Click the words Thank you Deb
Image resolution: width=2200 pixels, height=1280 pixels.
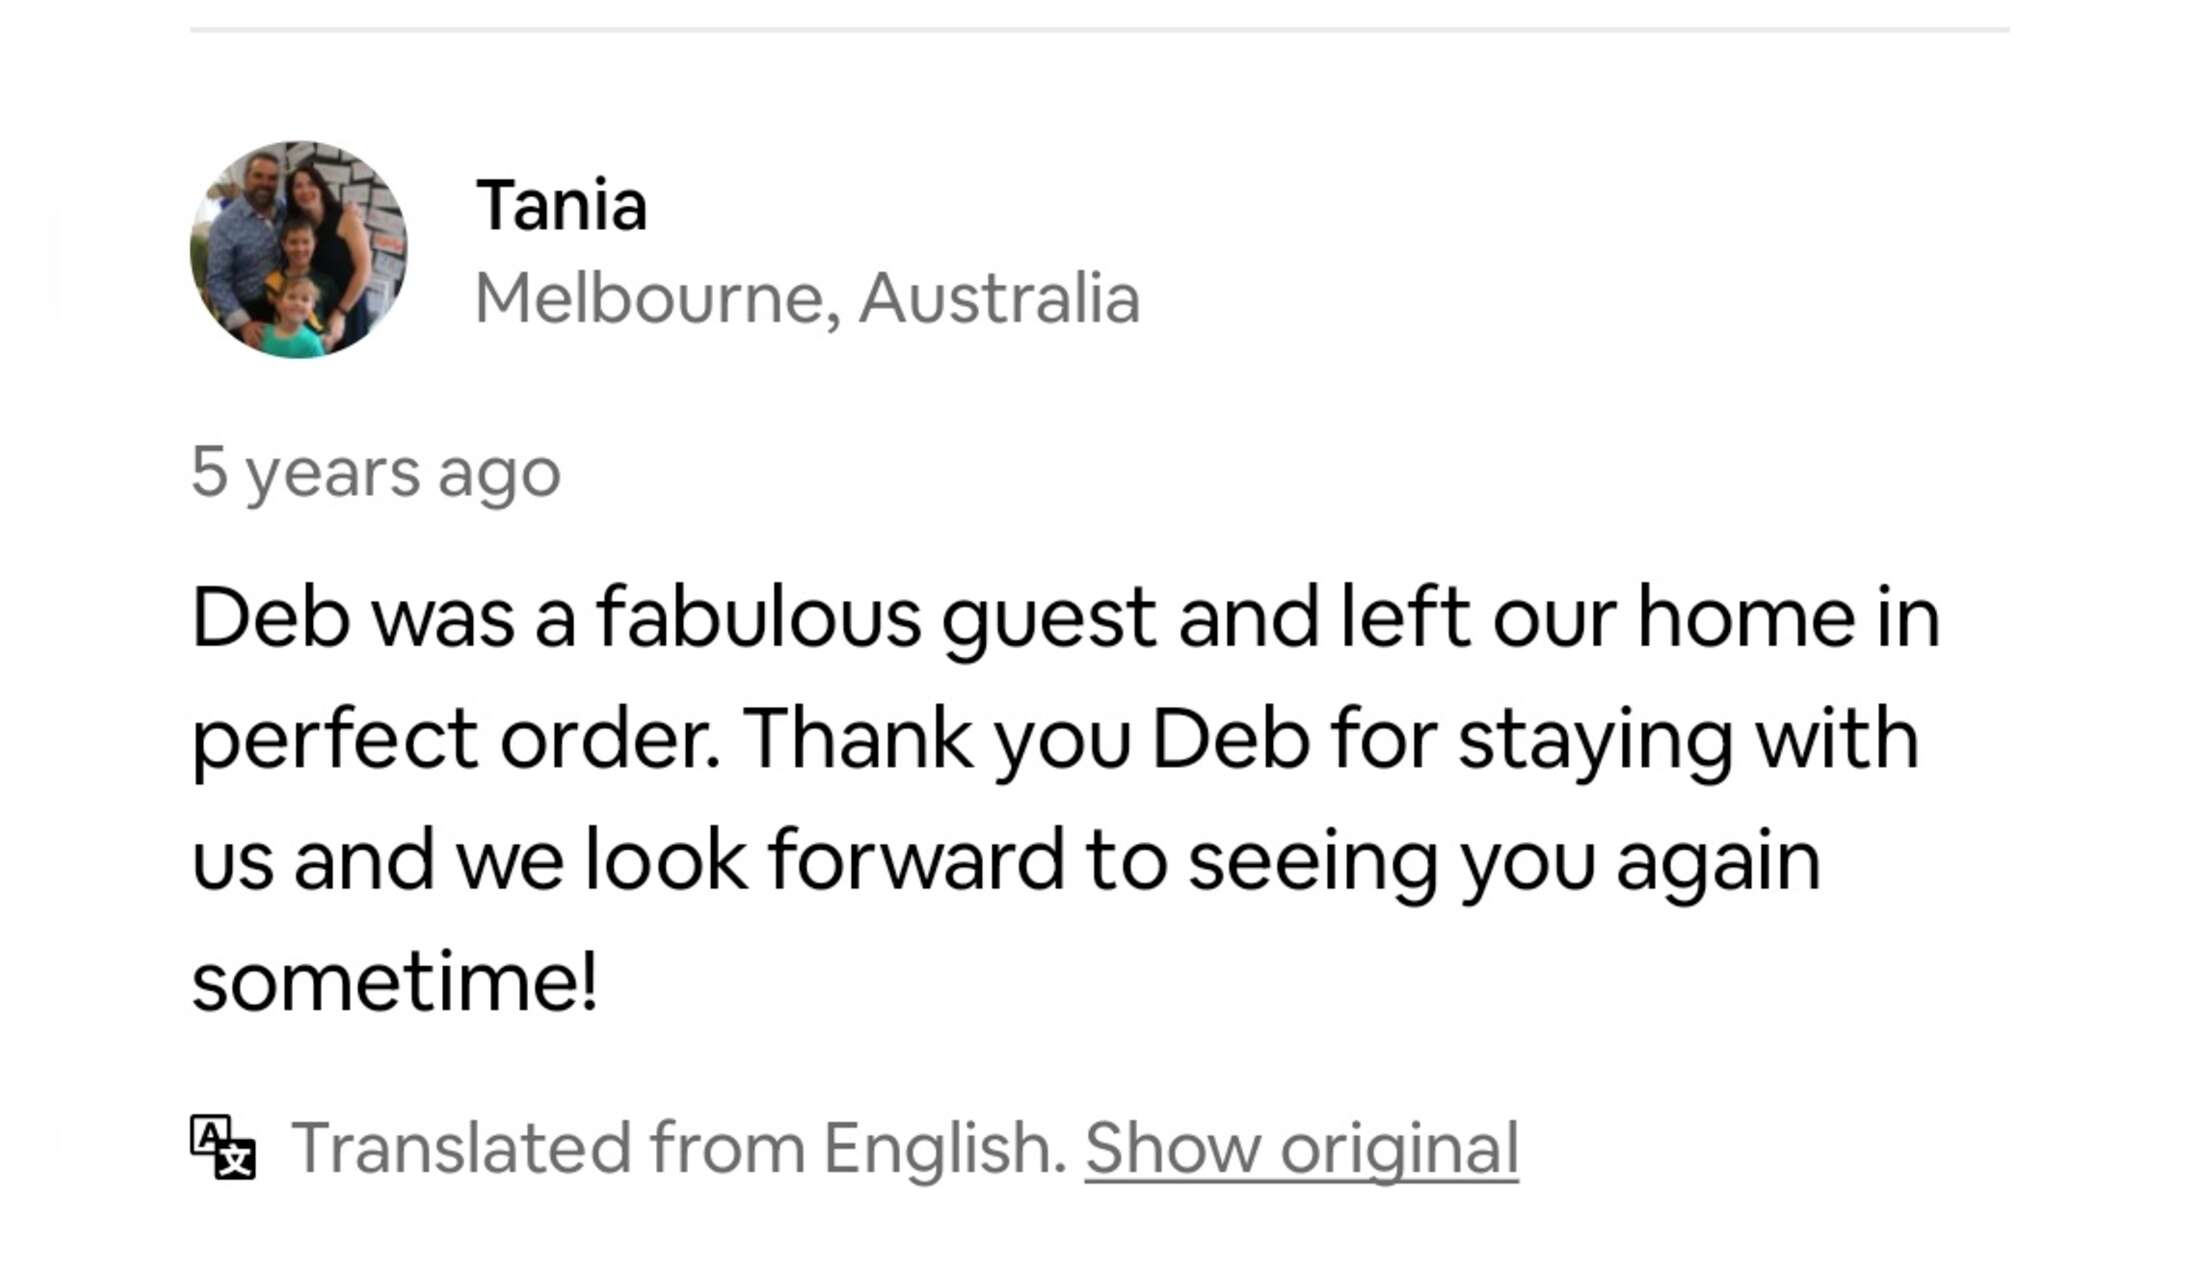click(1026, 741)
